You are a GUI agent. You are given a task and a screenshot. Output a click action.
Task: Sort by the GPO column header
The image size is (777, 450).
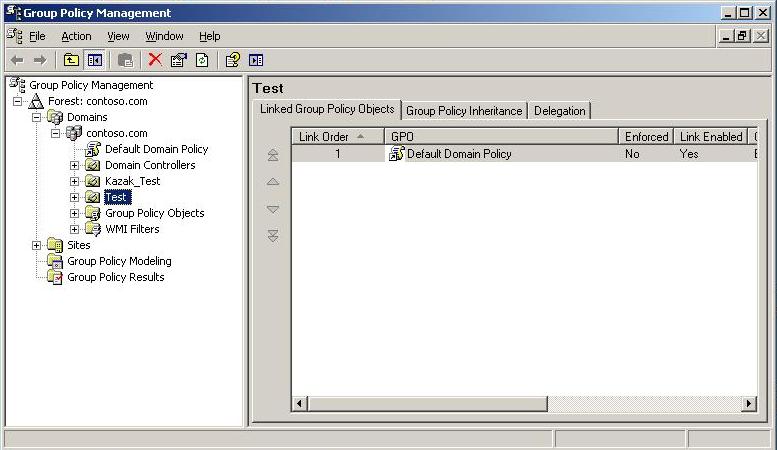tap(501, 136)
